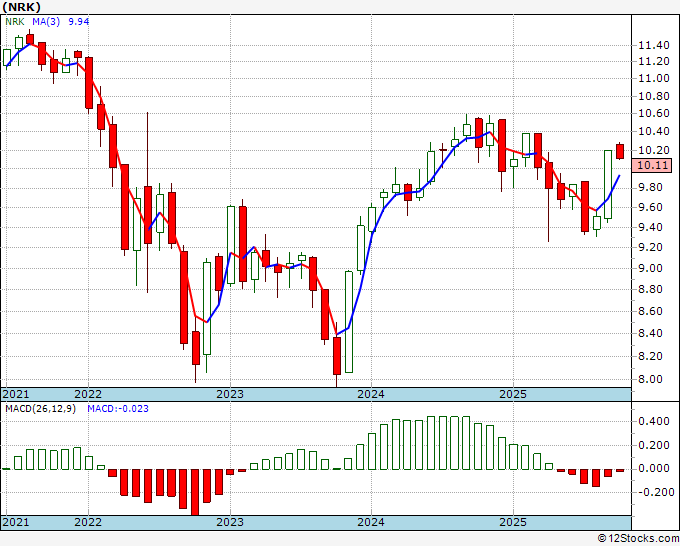680x546 pixels.
Task: Click the 0.000 MACD axis label
Action: tap(654, 469)
